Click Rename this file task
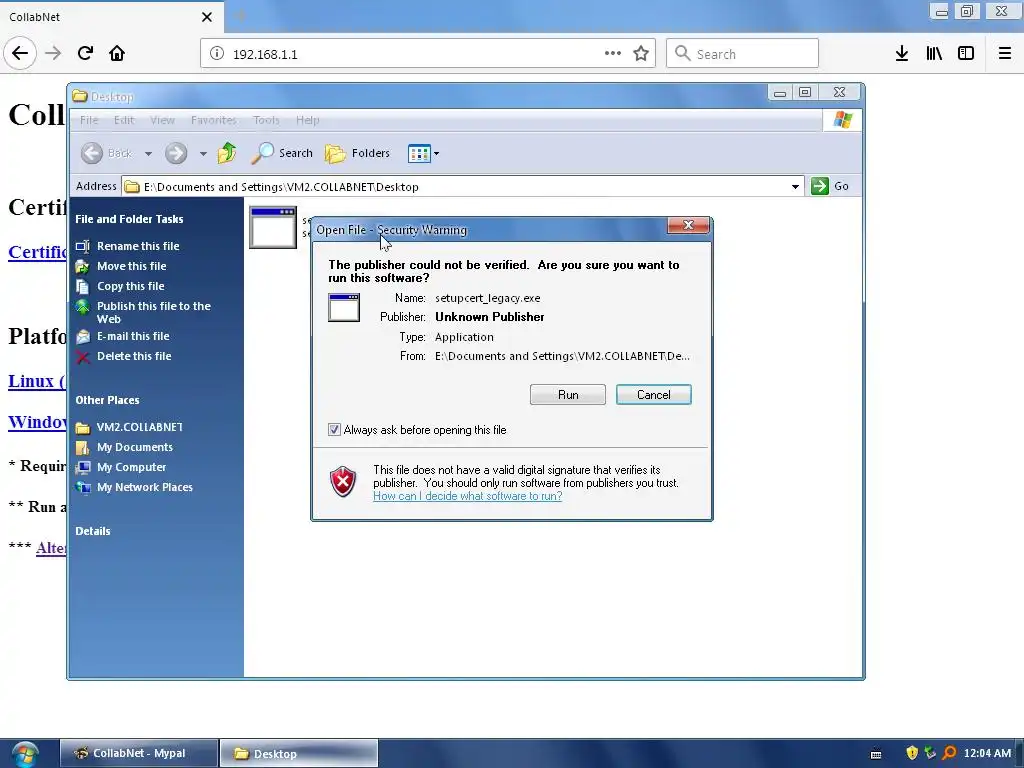 [138, 246]
